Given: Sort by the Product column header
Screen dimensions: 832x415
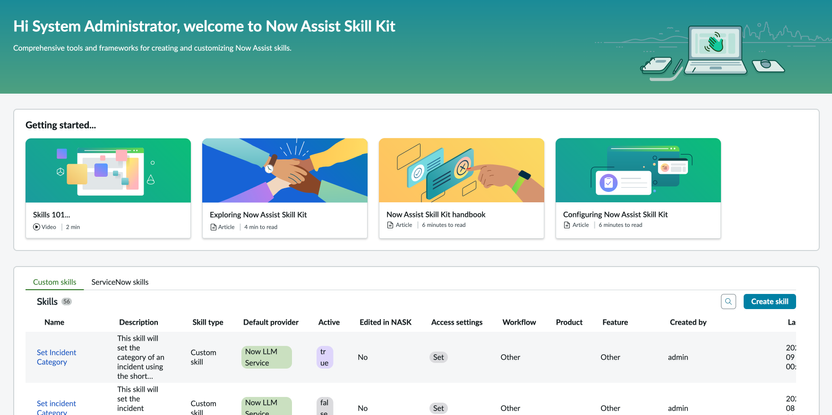Looking at the screenshot, I should pyautogui.click(x=569, y=322).
